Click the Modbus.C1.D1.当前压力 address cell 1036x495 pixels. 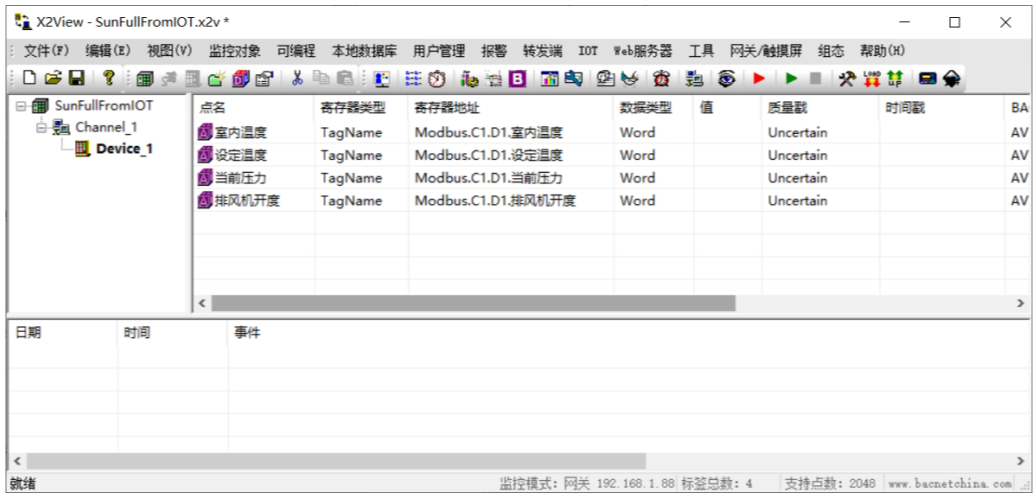[x=511, y=178]
